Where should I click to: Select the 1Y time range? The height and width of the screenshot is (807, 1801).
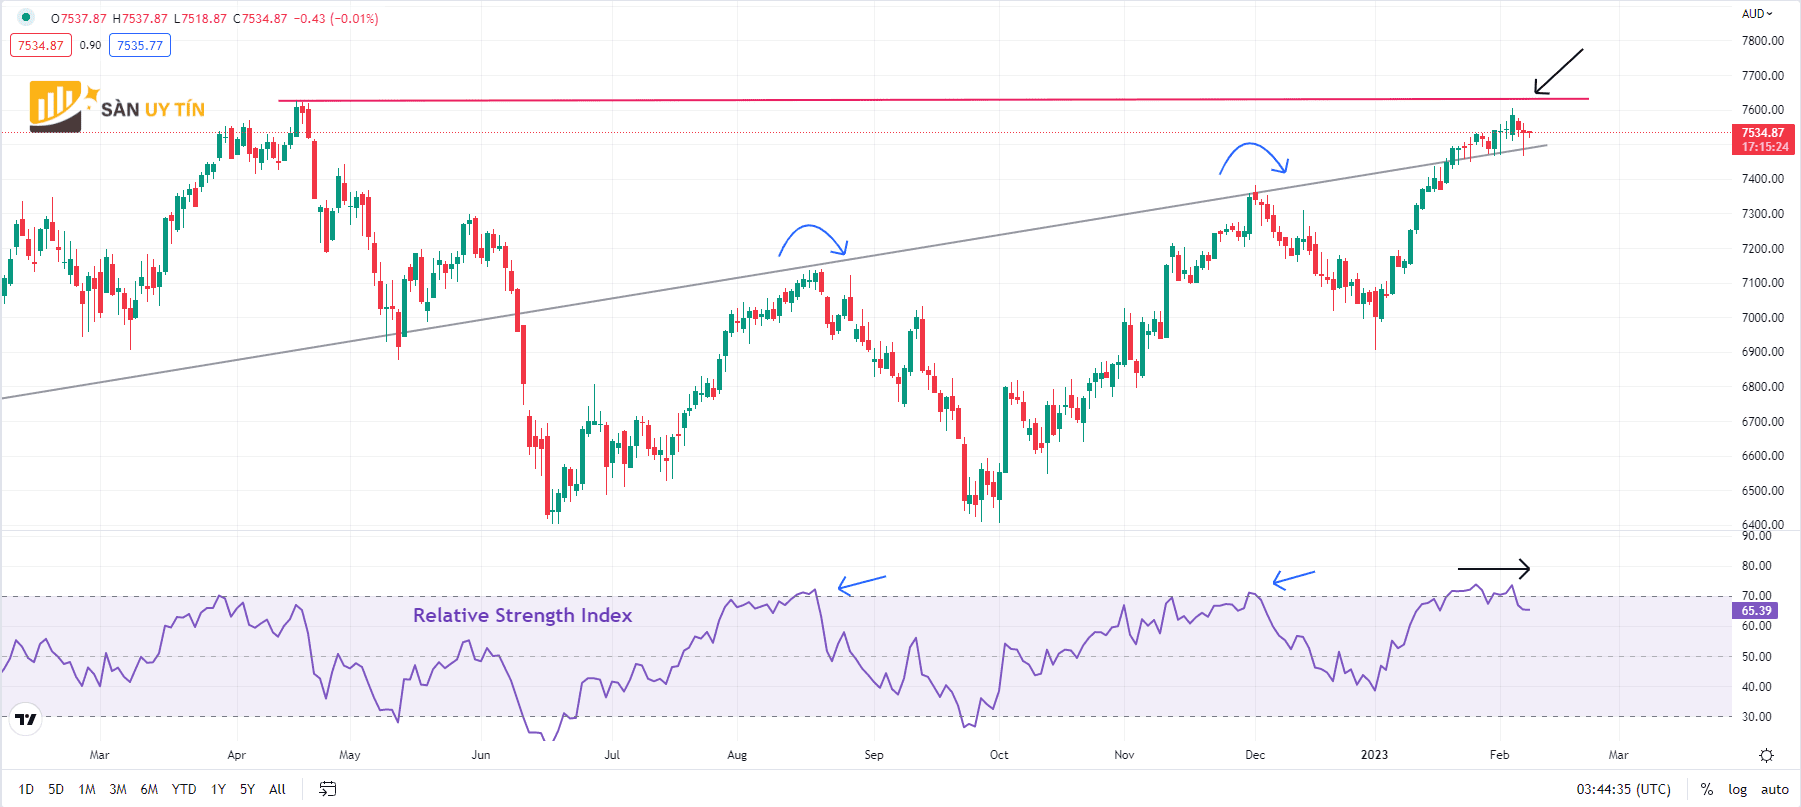[218, 789]
